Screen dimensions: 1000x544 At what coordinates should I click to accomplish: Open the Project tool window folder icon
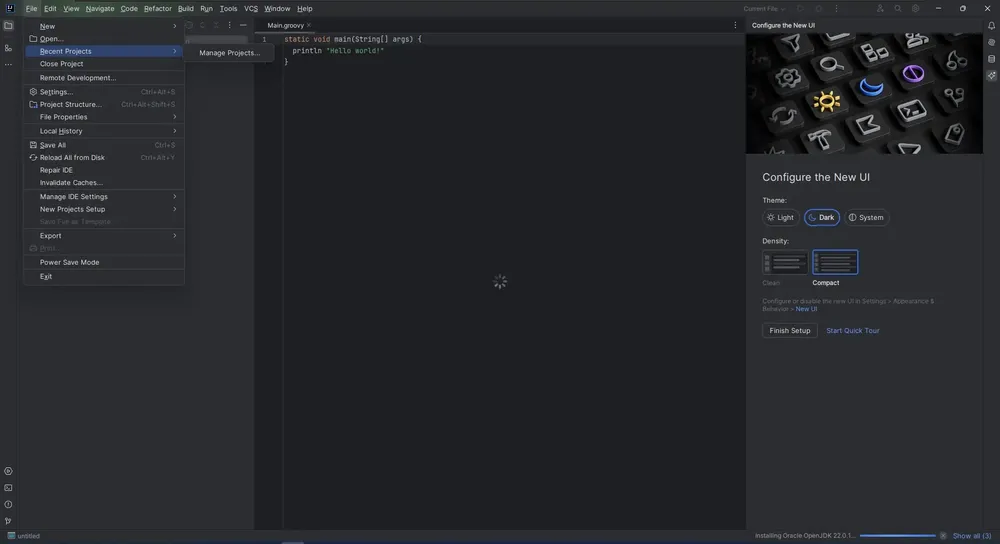point(8,26)
